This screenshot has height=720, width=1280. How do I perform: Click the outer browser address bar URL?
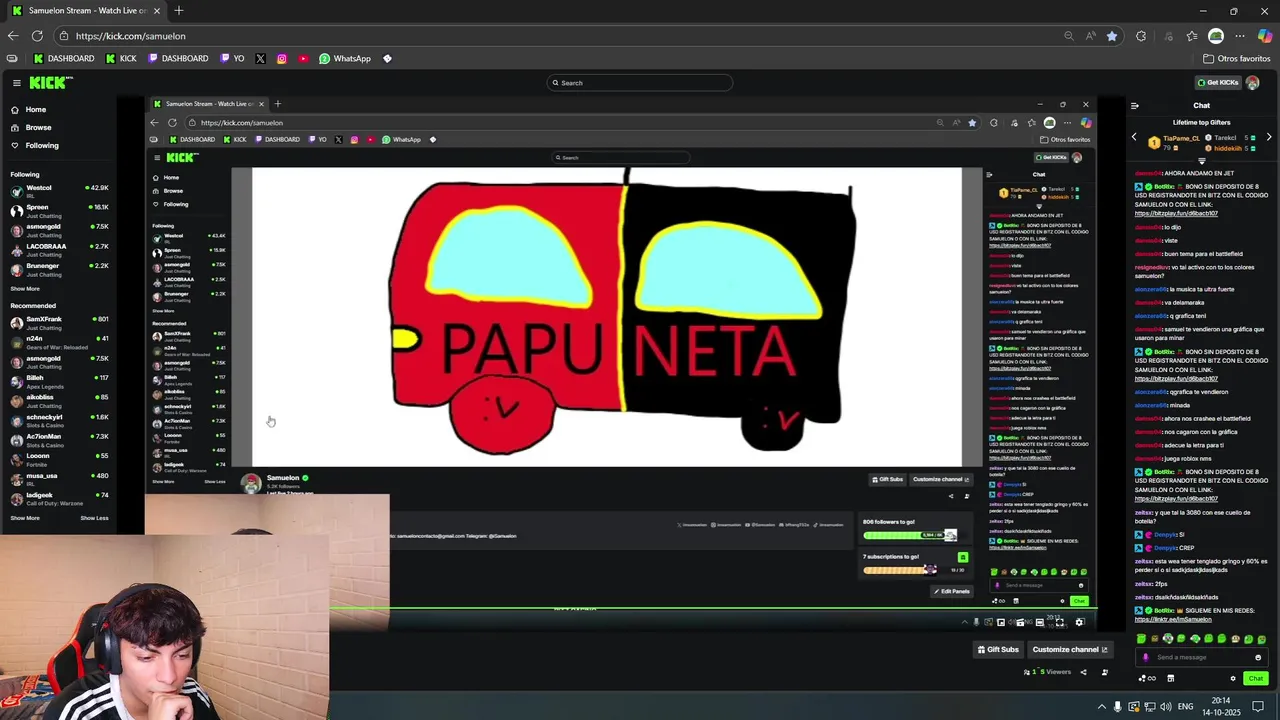point(130,36)
